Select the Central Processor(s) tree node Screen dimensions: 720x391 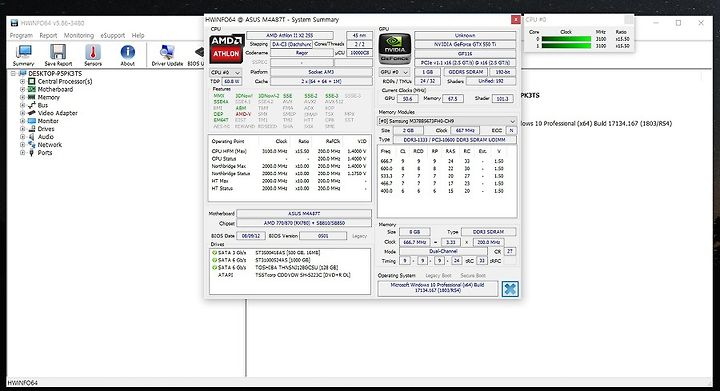[x=65, y=81]
